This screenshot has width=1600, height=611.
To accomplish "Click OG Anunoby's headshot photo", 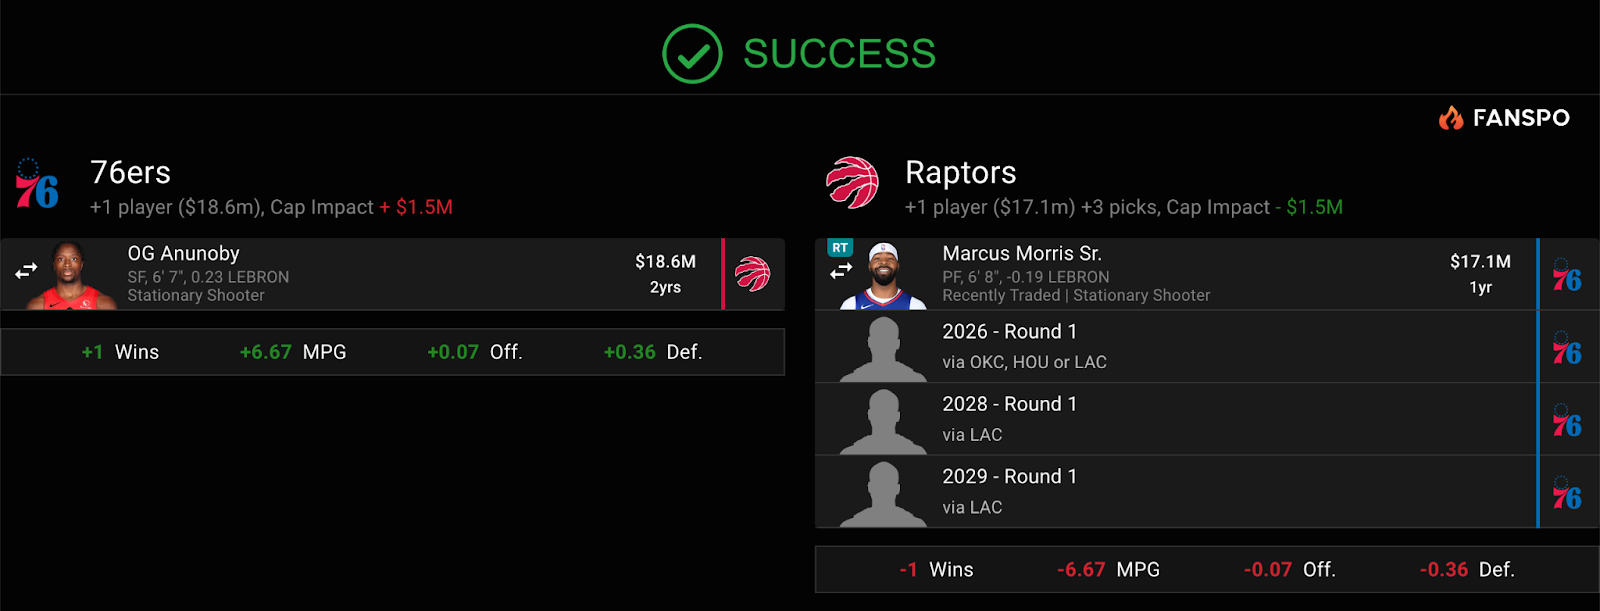I will 70,275.
